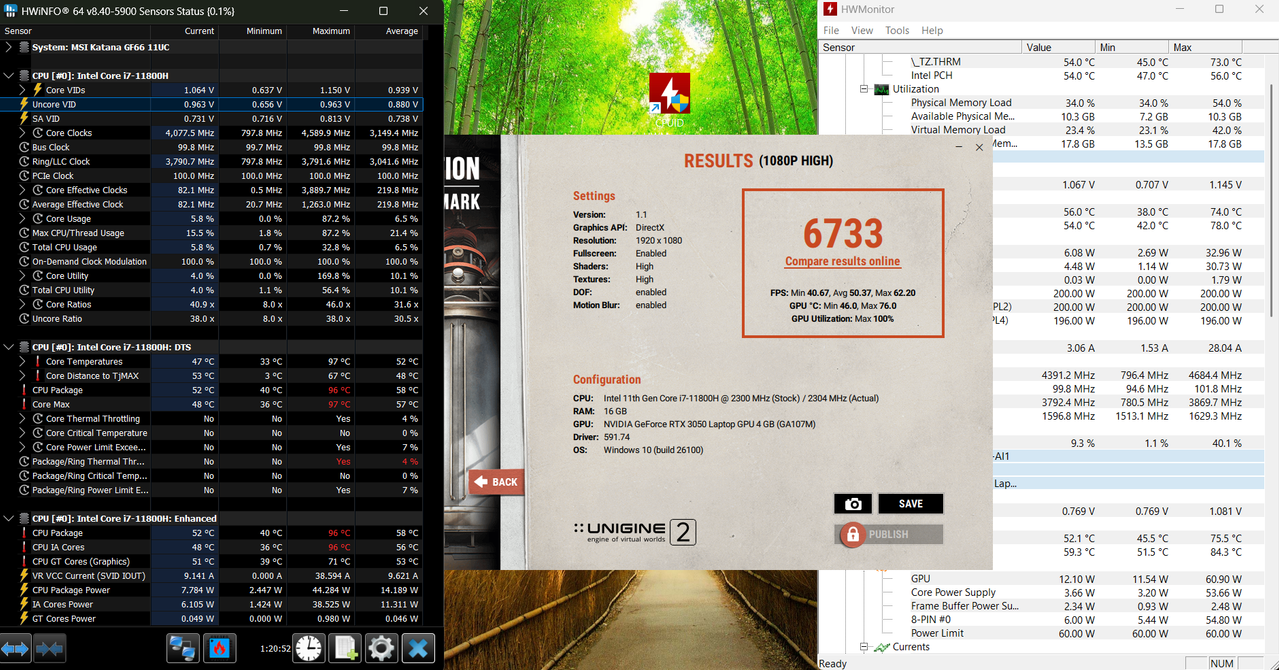This screenshot has width=1279, height=670.
Task: Open the HWMonitor Tools menu
Action: [897, 31]
